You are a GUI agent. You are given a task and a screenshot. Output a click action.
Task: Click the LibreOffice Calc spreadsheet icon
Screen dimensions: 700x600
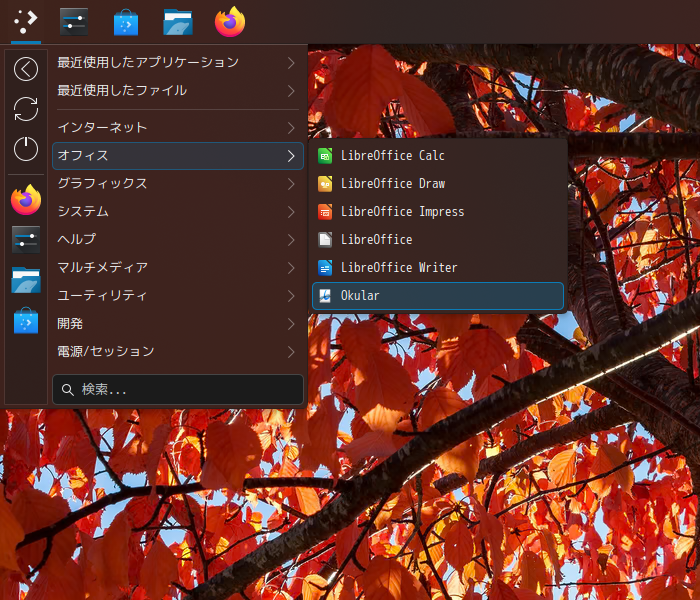tap(325, 156)
